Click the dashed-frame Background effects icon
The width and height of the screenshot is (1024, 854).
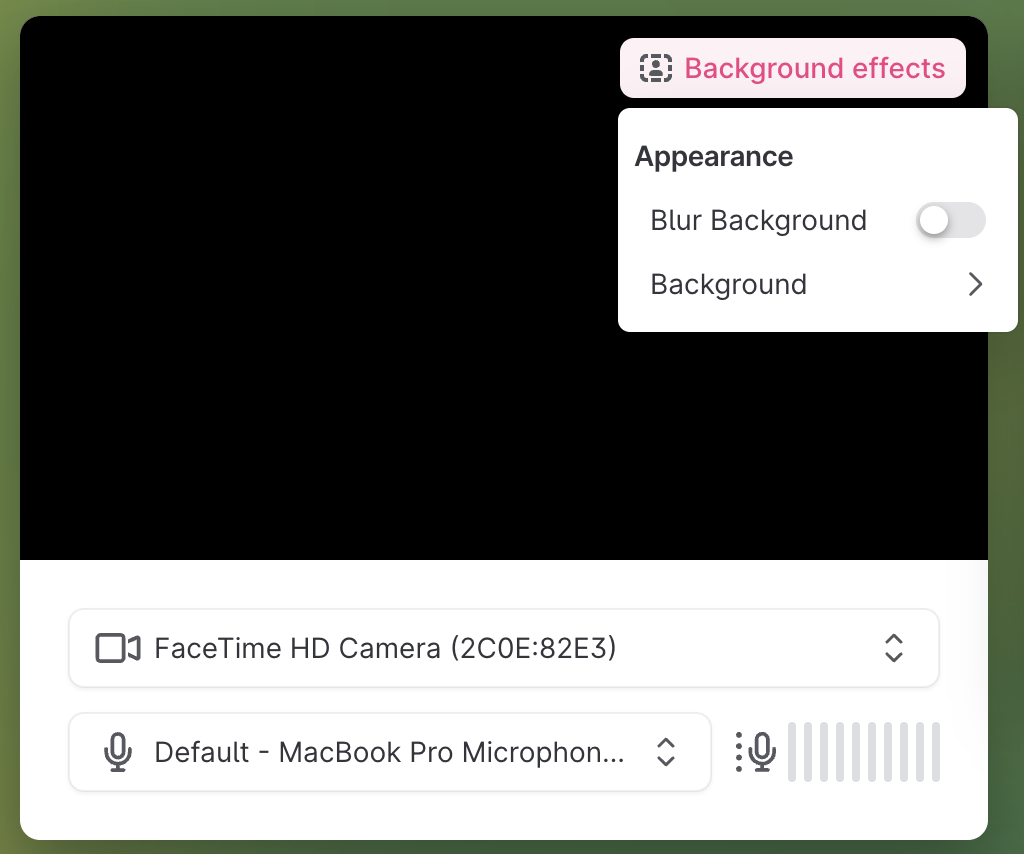pyautogui.click(x=656, y=68)
